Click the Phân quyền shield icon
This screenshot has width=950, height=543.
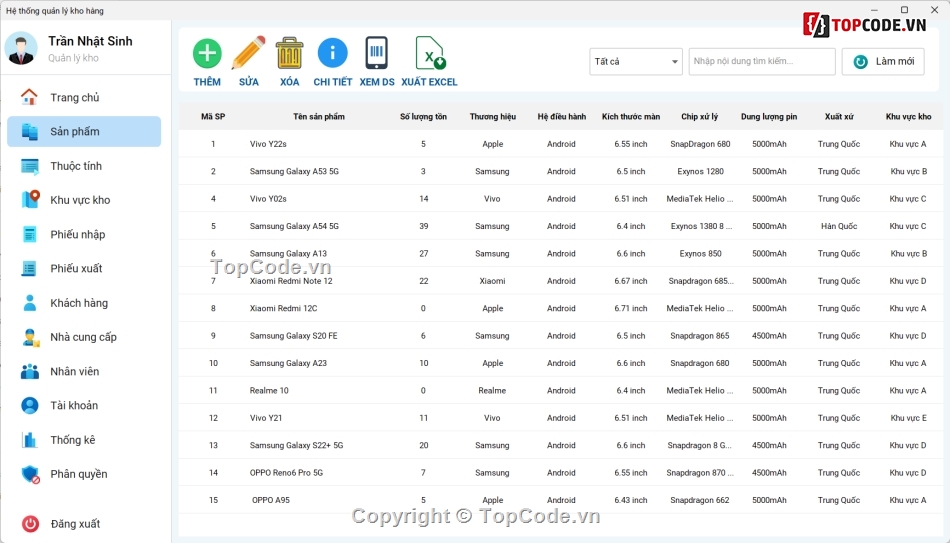click(x=30, y=474)
